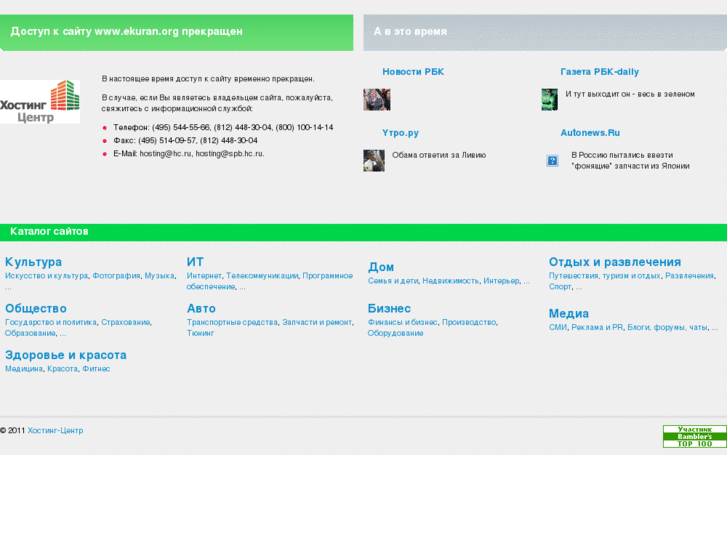
Task: Select the Государство и политика link
Action: pos(51,322)
